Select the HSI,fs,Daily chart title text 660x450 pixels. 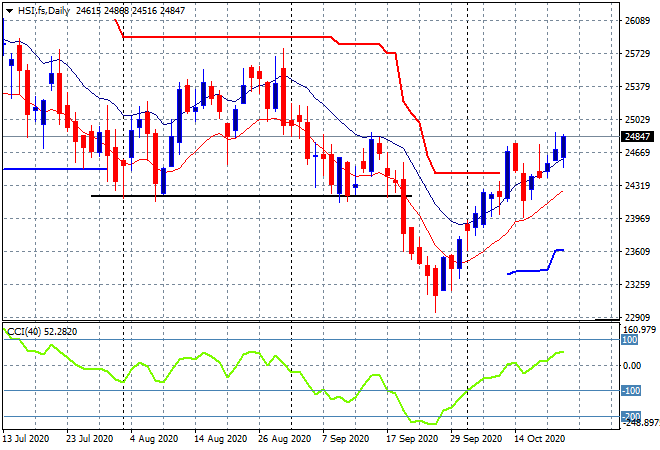pos(44,11)
